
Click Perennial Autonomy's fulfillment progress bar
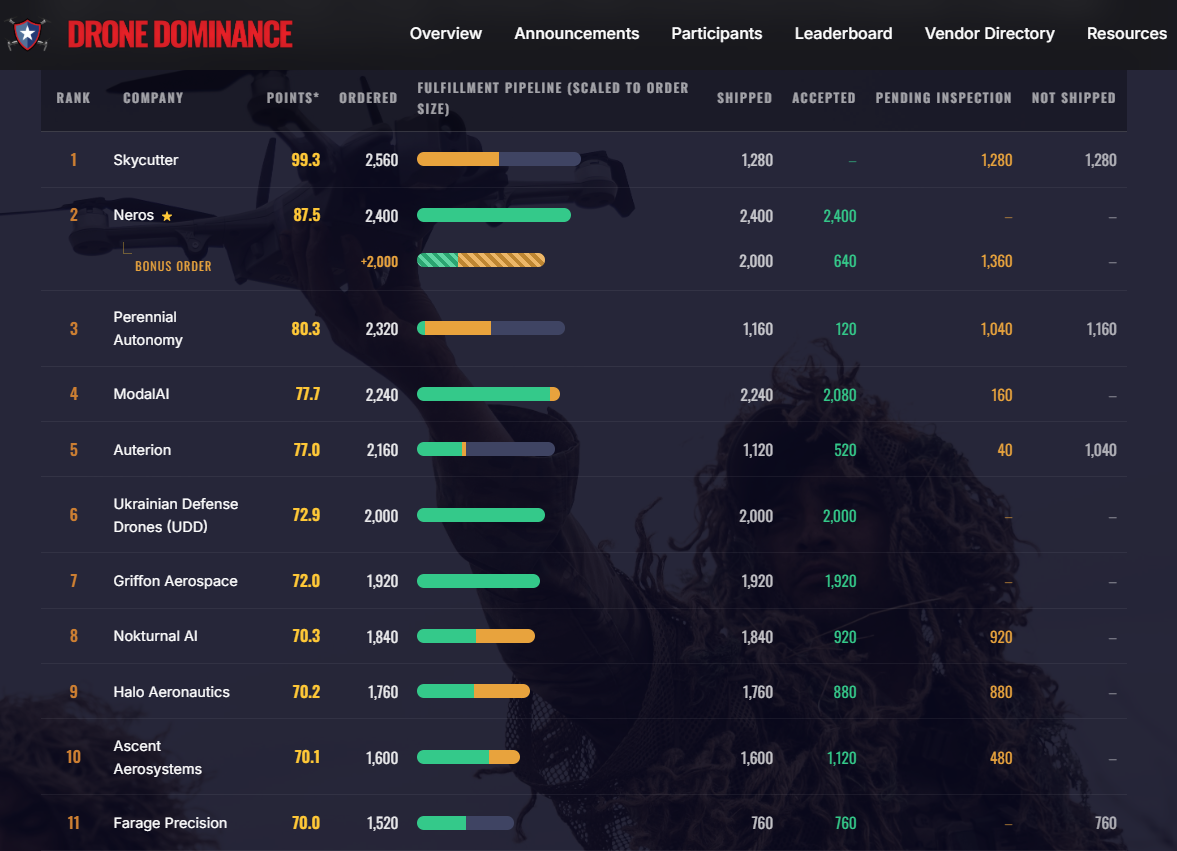pyautogui.click(x=491, y=328)
